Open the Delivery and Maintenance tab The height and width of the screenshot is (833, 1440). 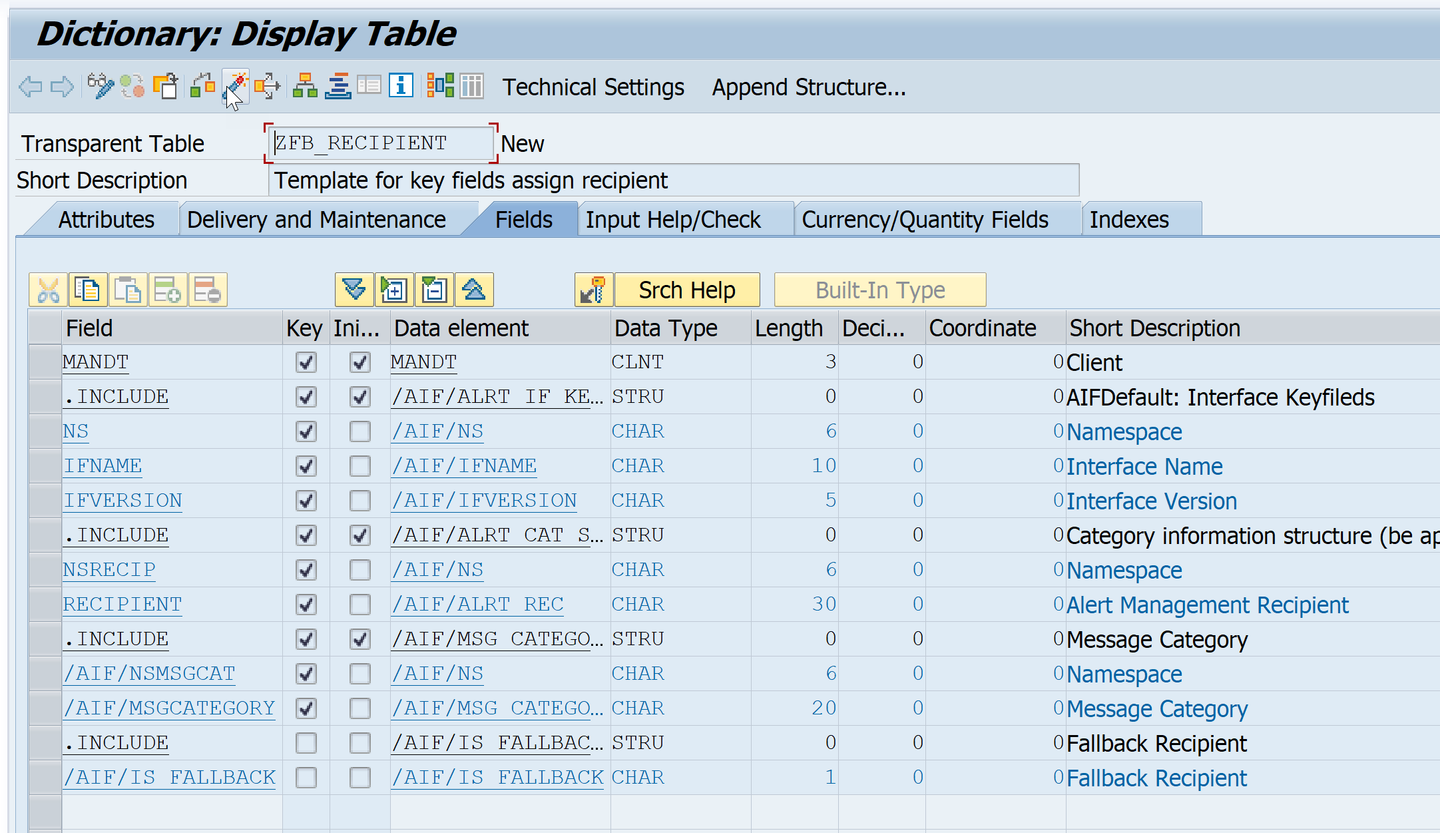[317, 220]
